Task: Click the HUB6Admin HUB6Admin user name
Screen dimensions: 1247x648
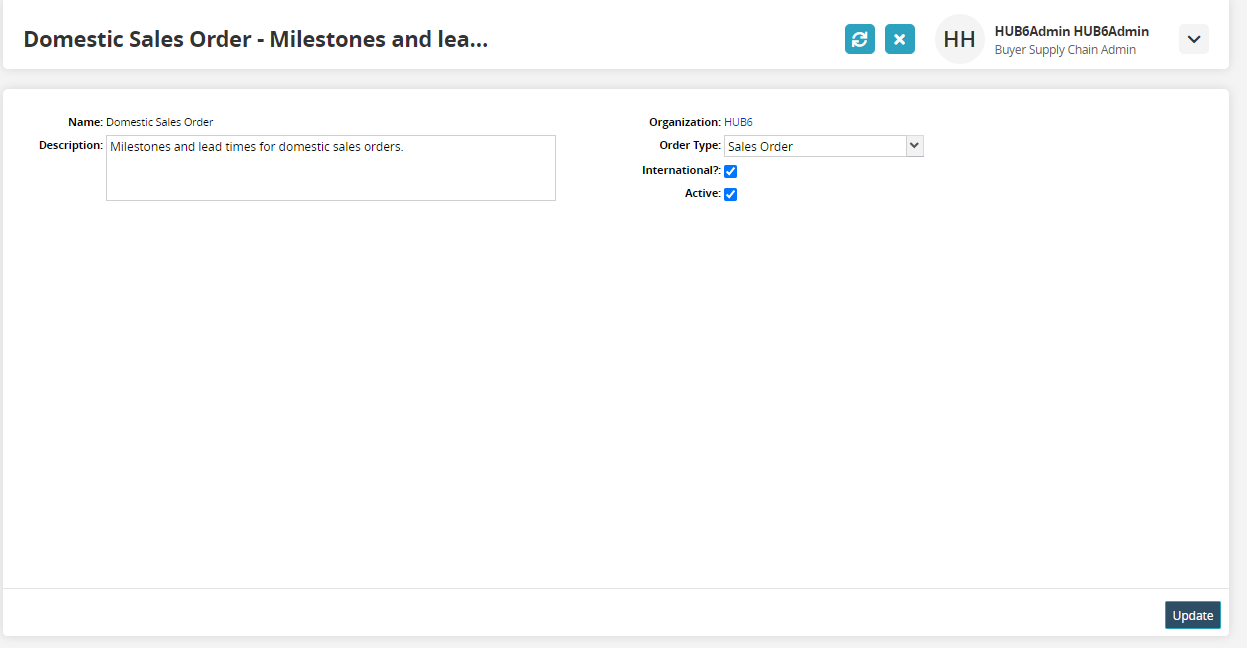Action: [x=1071, y=31]
